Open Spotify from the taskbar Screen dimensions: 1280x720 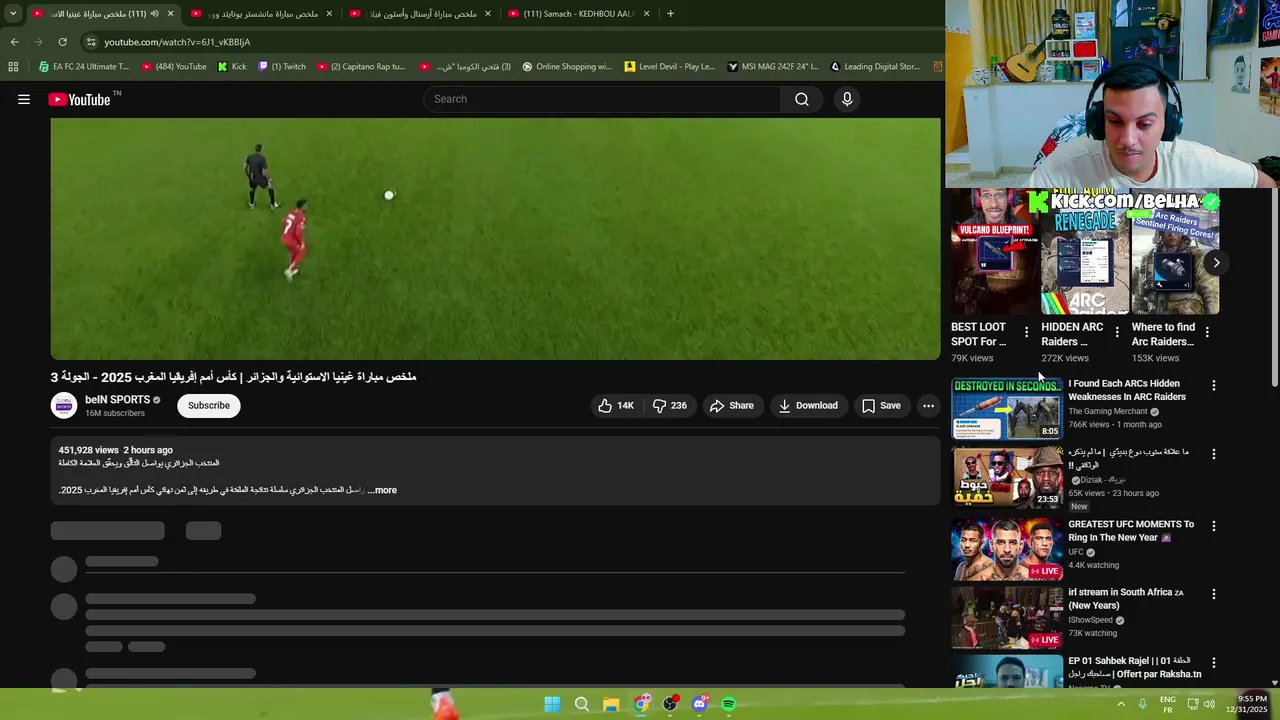(729, 704)
